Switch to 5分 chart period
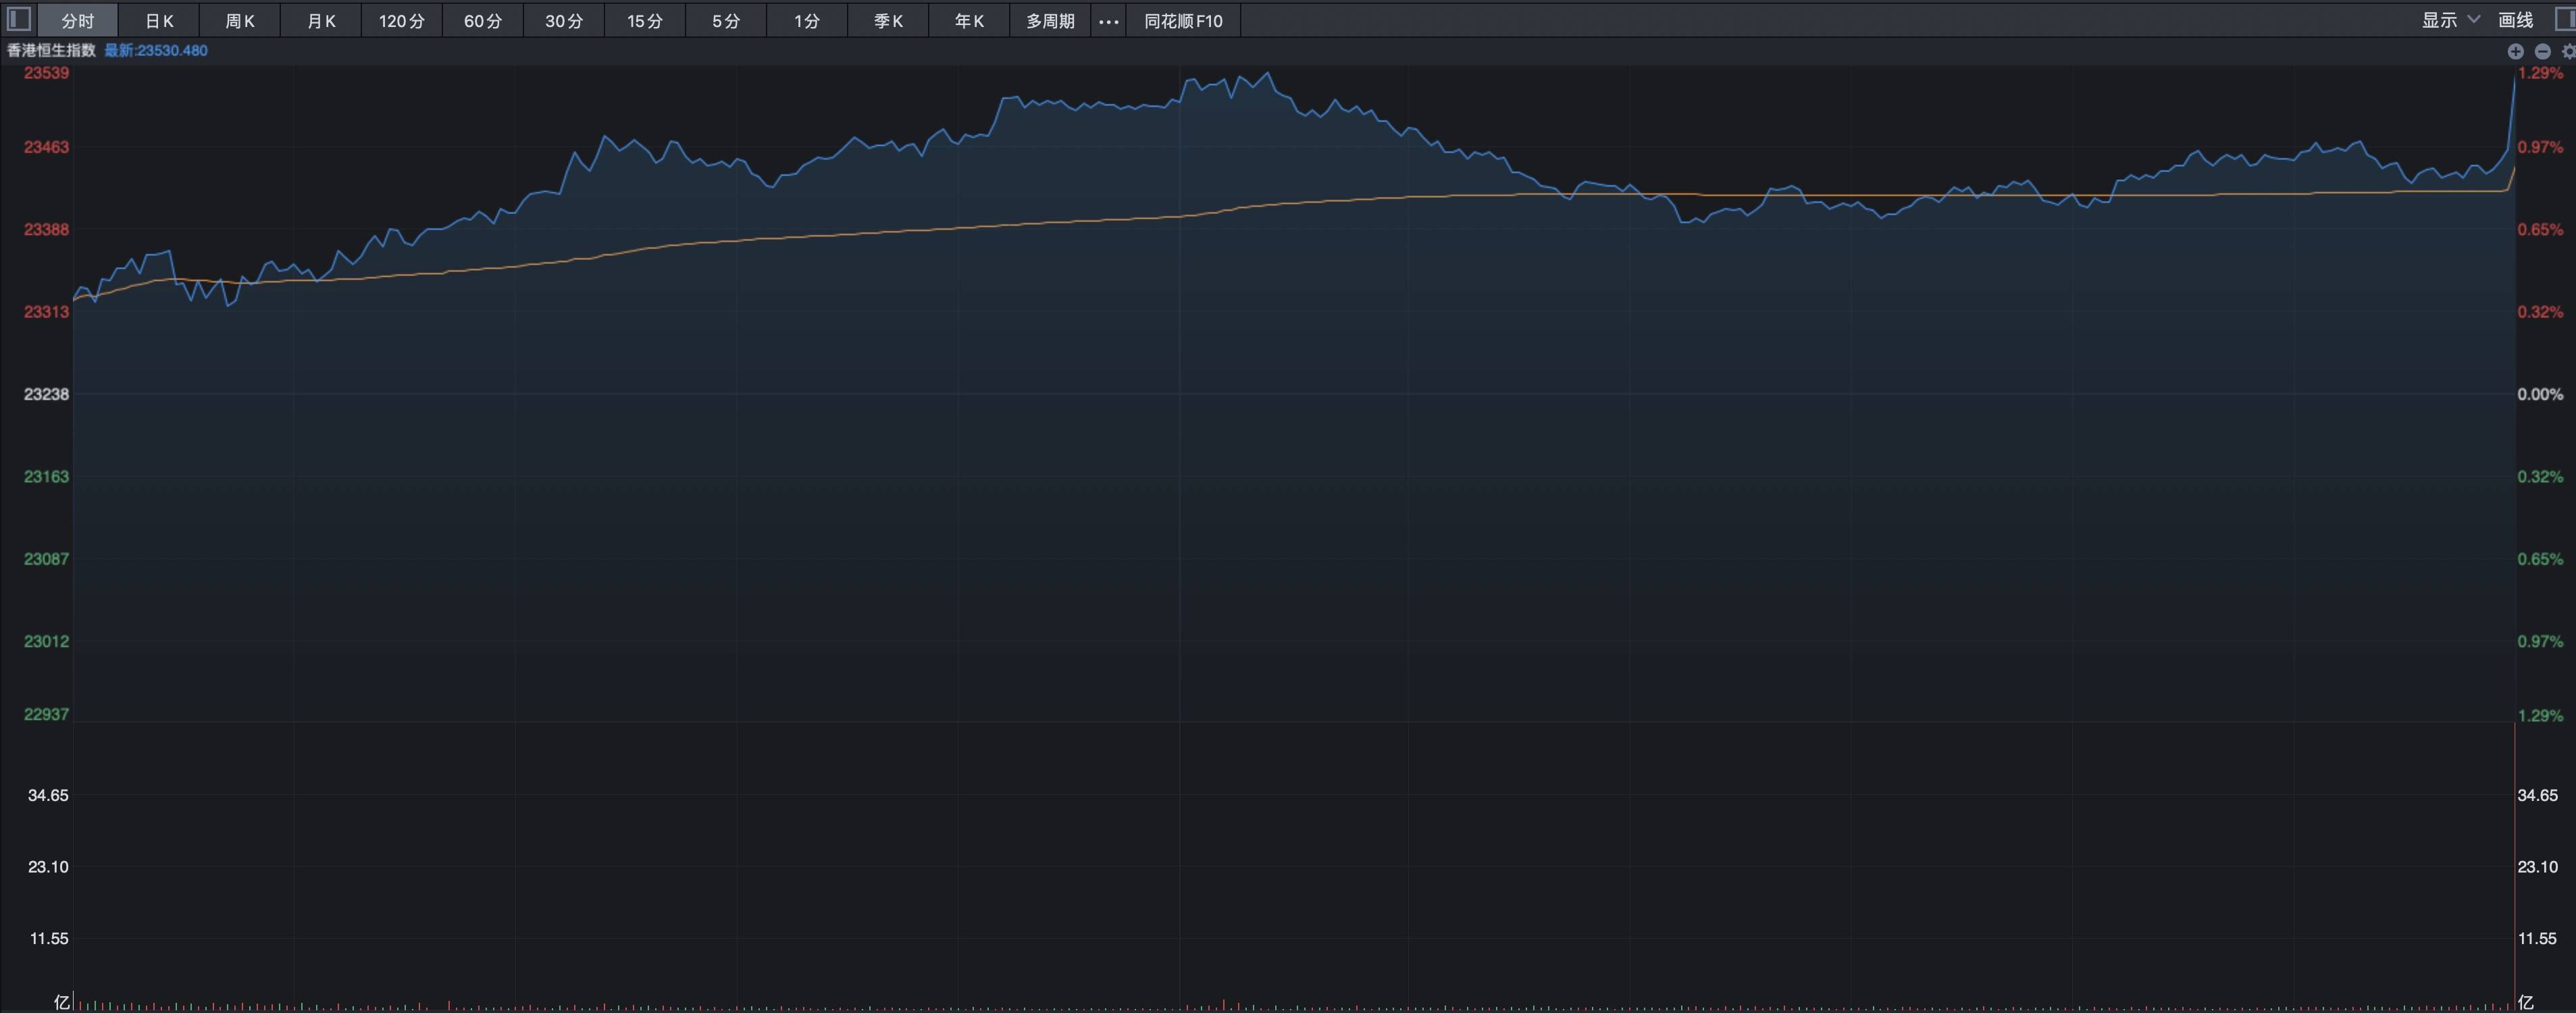The height and width of the screenshot is (1013, 2576). coord(726,21)
